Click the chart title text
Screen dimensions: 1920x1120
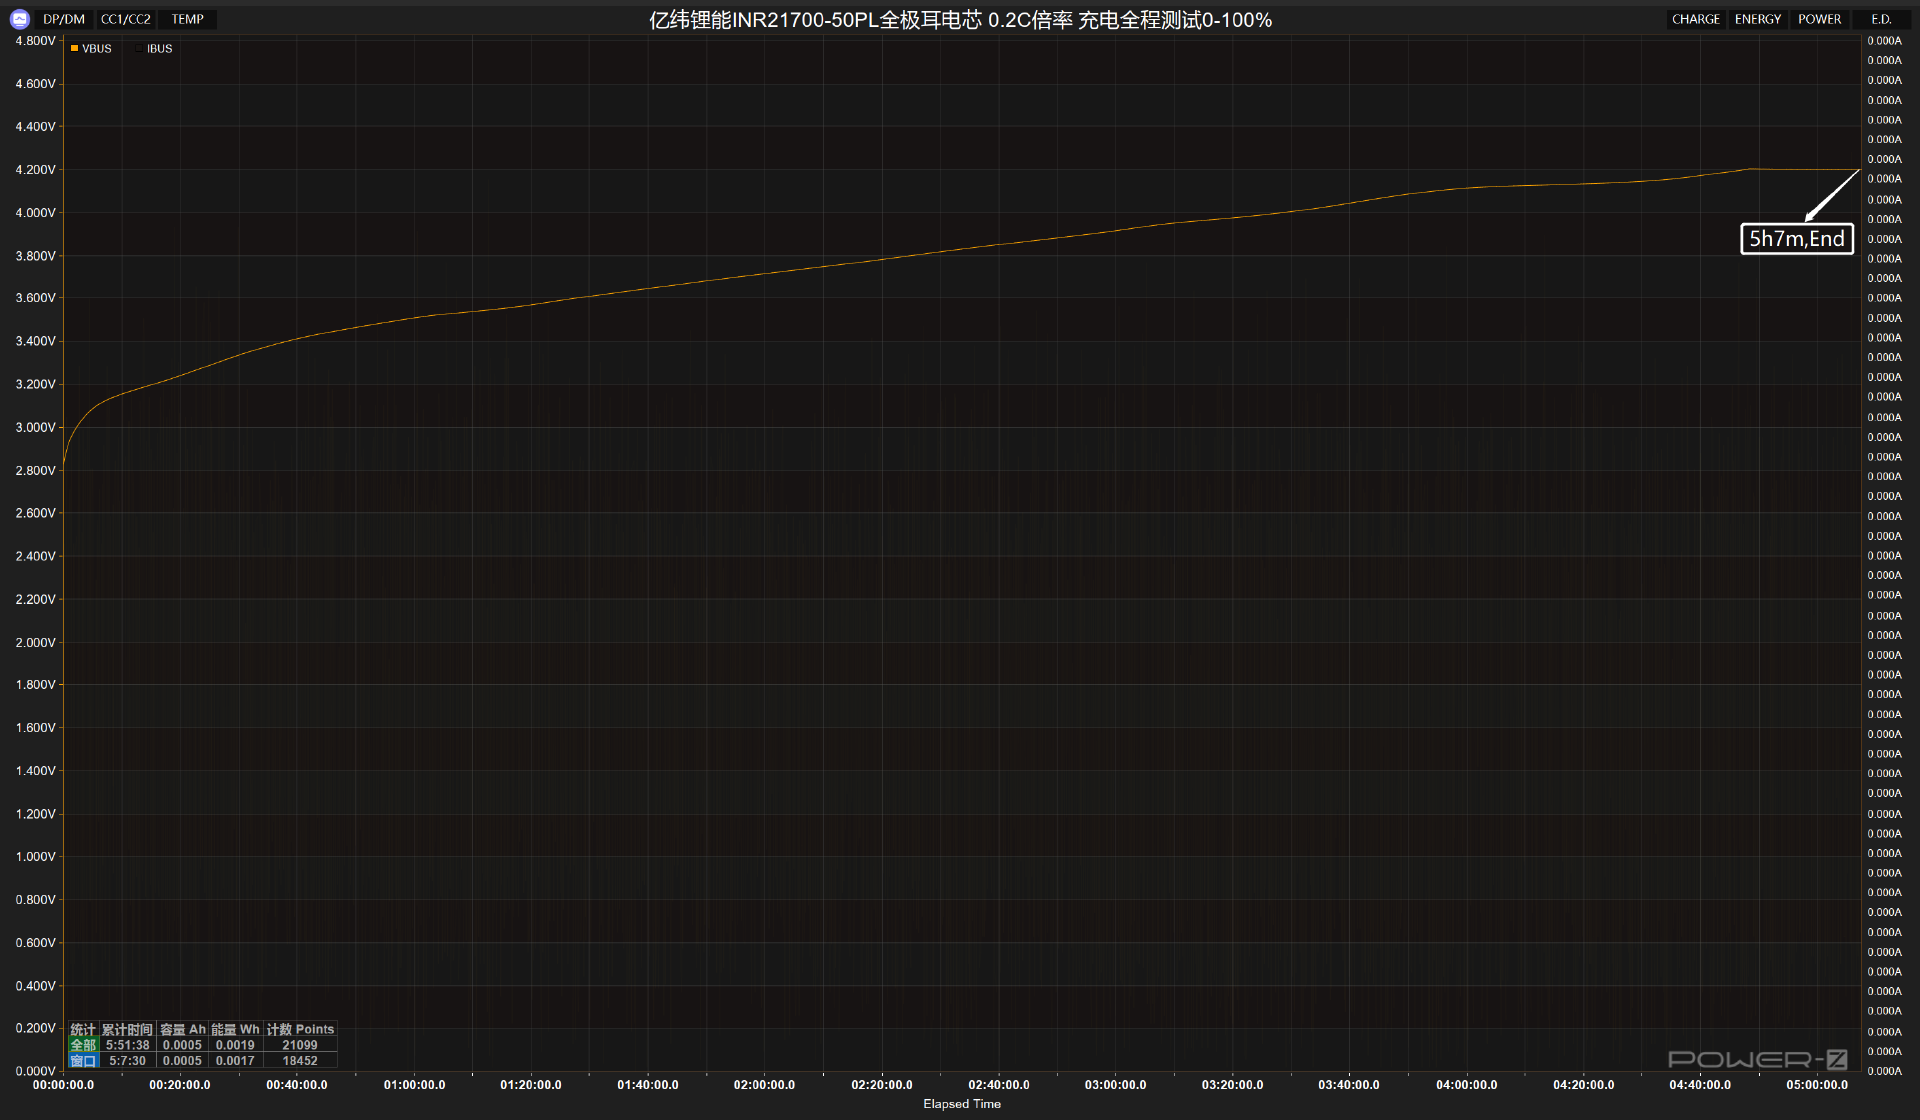[960, 20]
